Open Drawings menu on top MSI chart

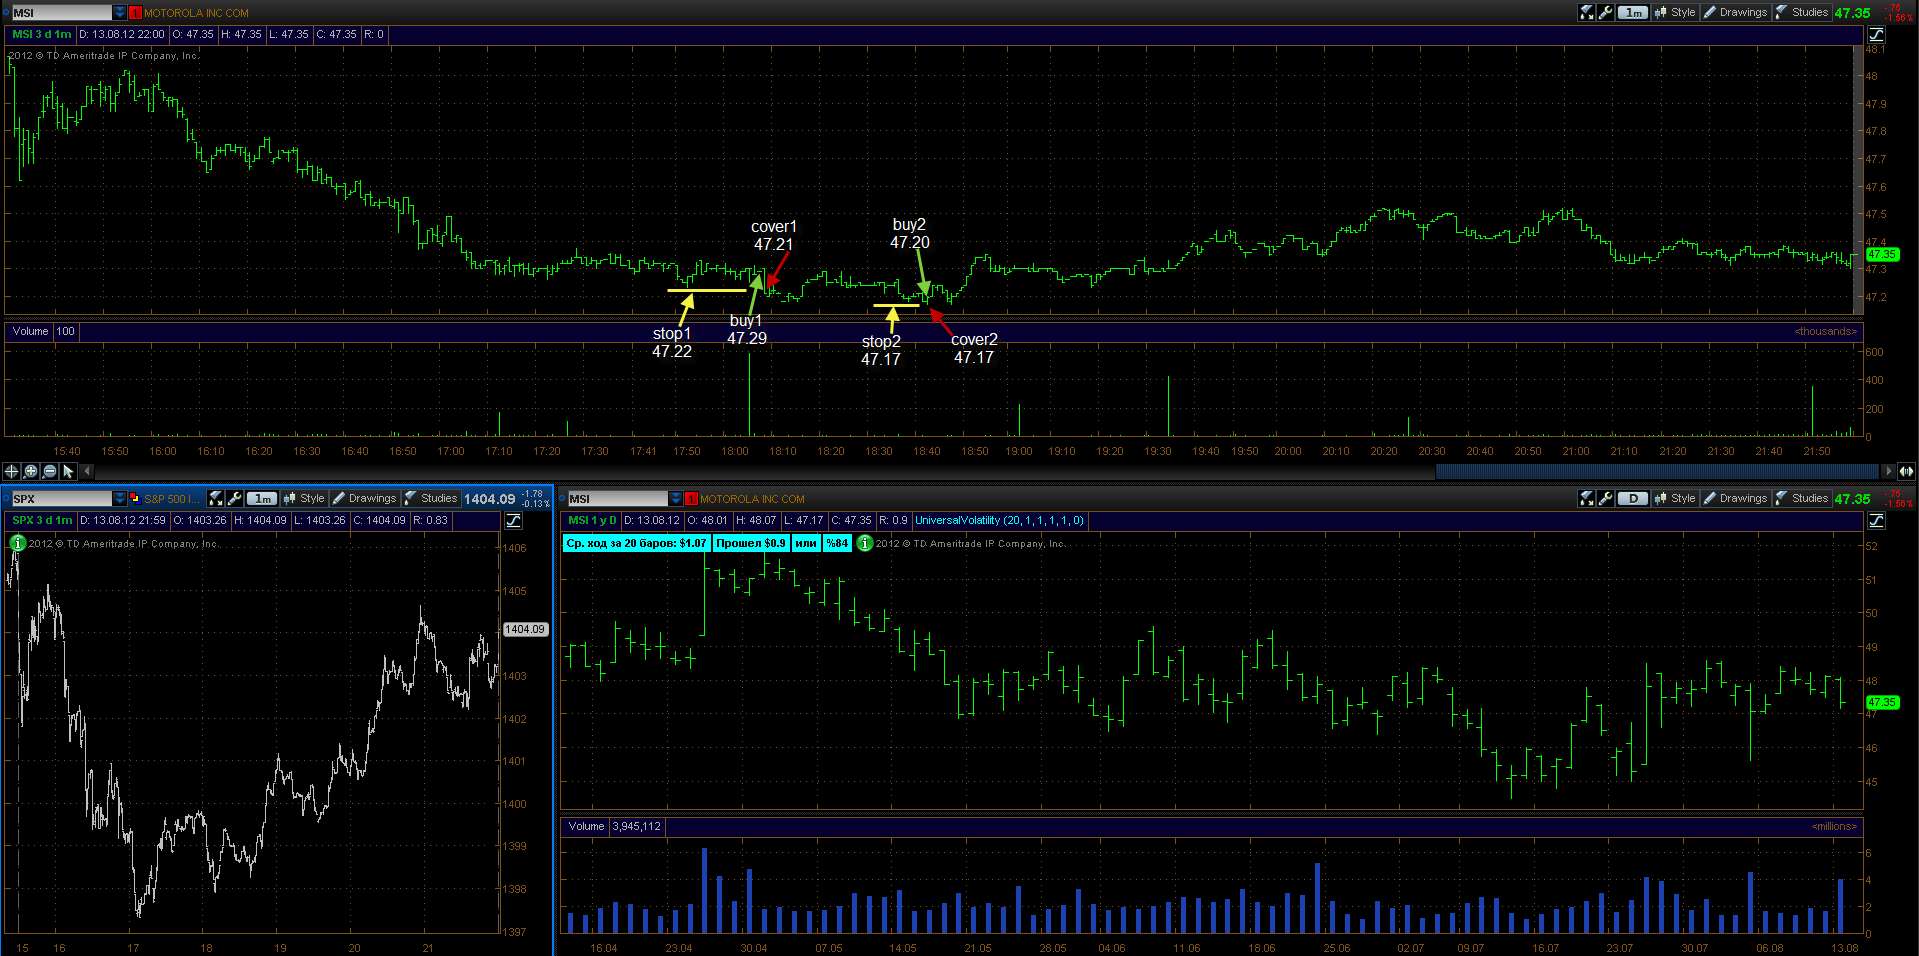click(1735, 12)
